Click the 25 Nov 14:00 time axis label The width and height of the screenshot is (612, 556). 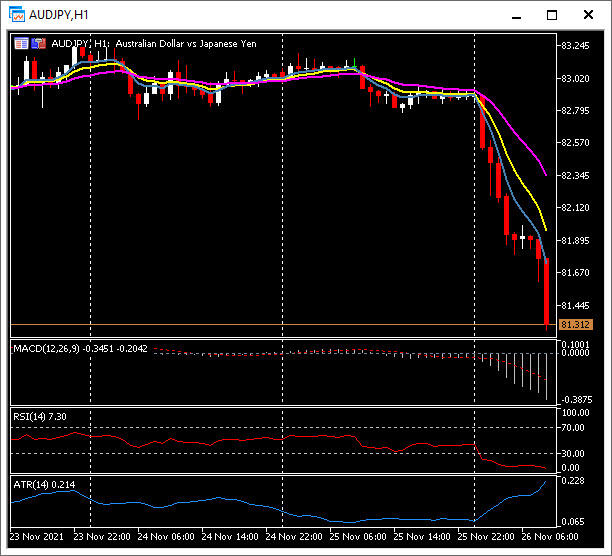[x=422, y=536]
